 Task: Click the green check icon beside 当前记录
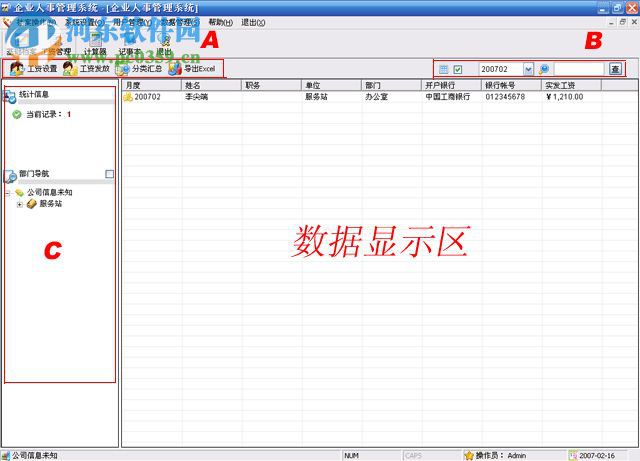click(x=17, y=114)
